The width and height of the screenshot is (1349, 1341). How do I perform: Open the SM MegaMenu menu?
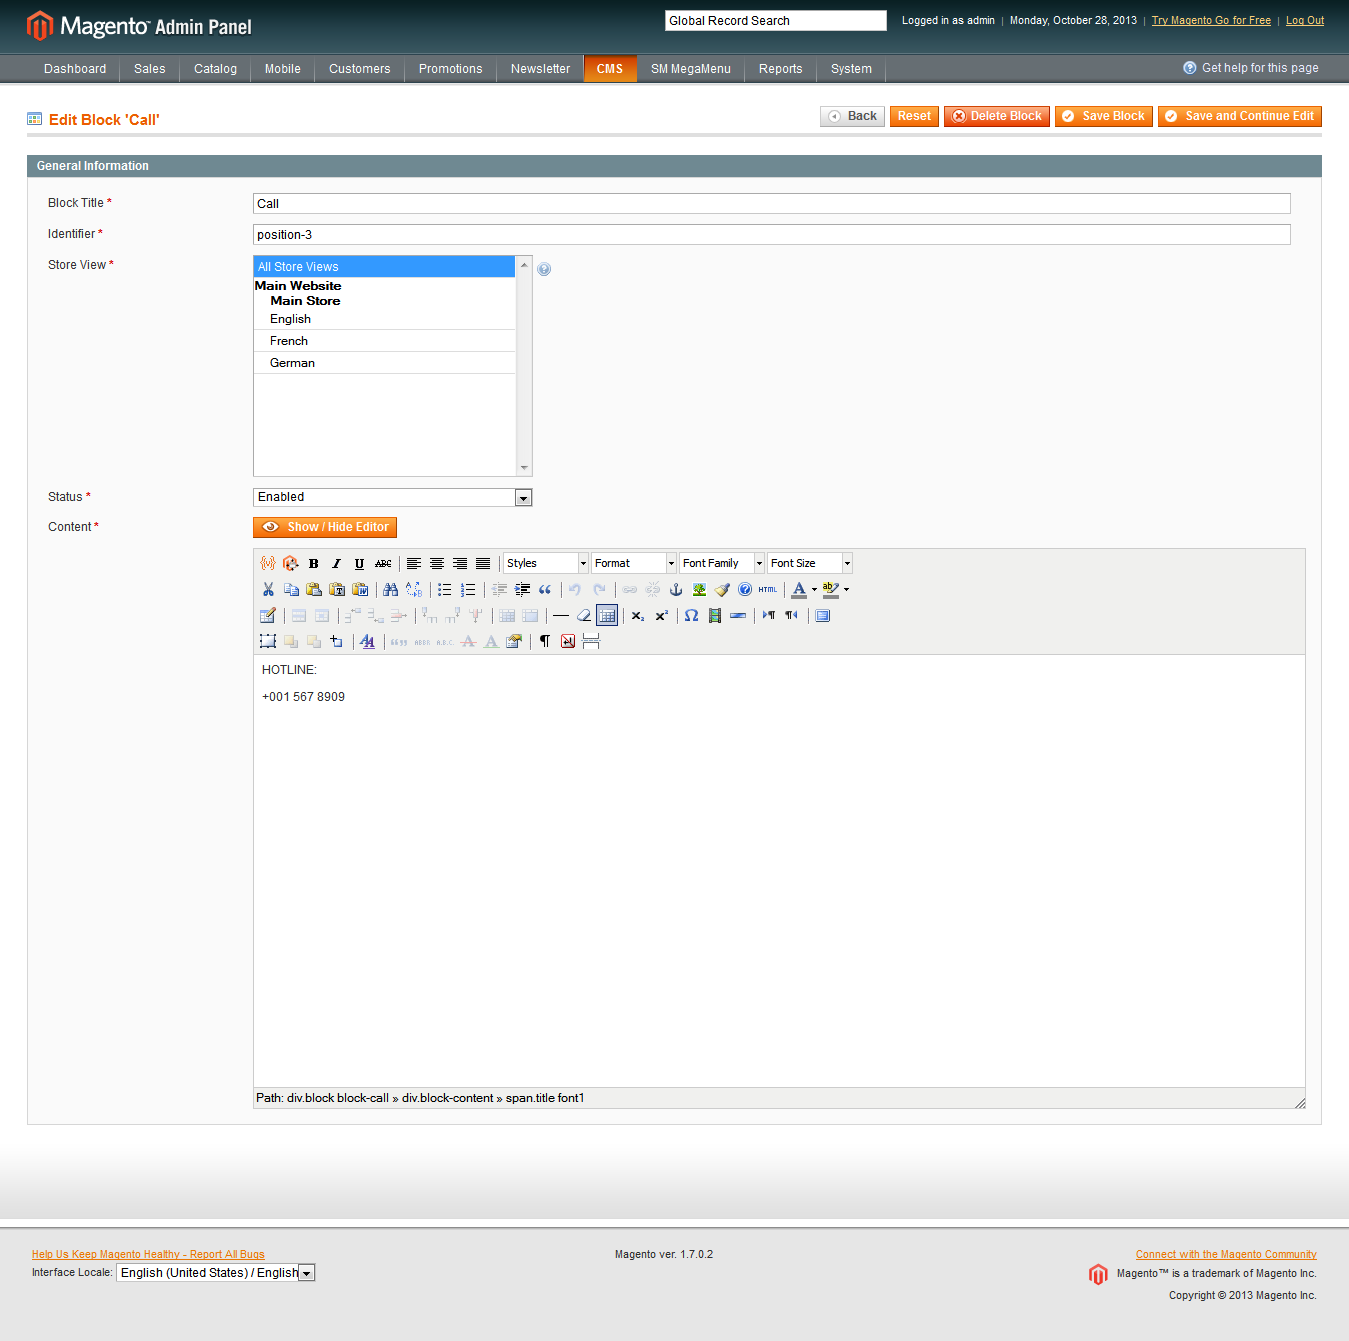click(691, 69)
